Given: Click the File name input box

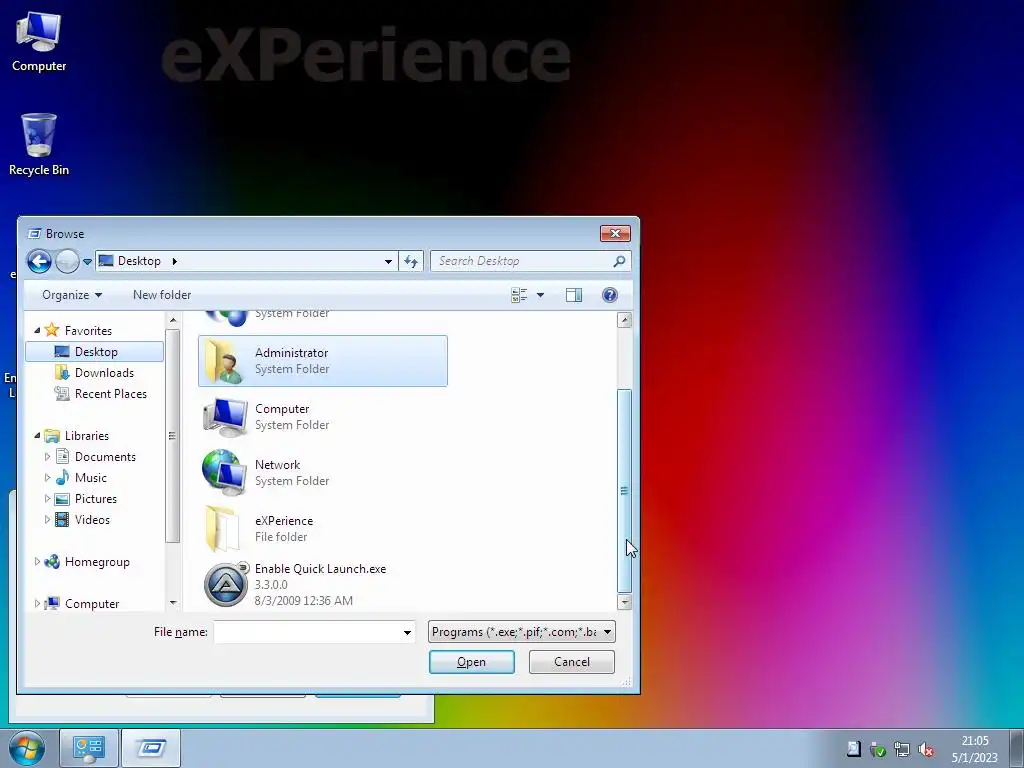Looking at the screenshot, I should (307, 632).
